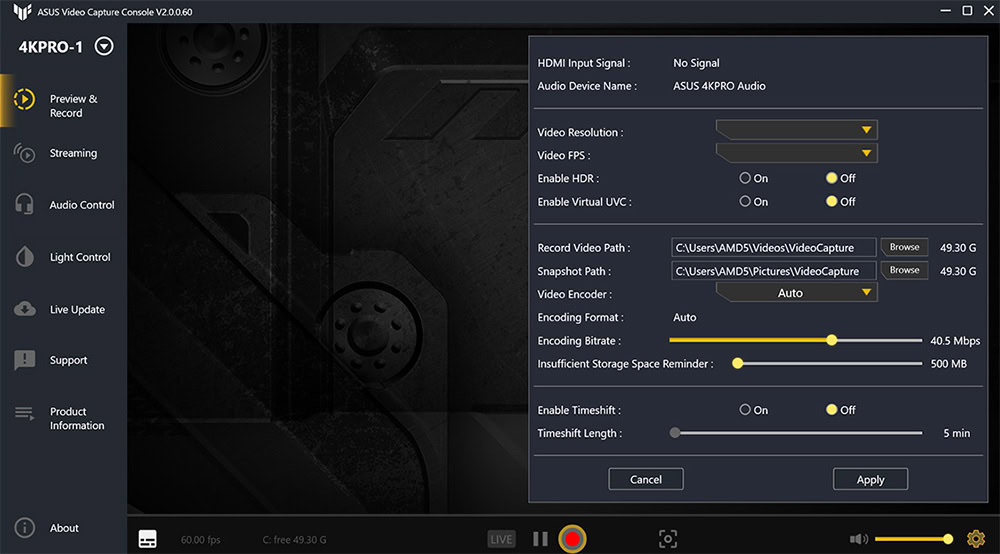
Task: Open settings via the gear icon
Action: 976,539
